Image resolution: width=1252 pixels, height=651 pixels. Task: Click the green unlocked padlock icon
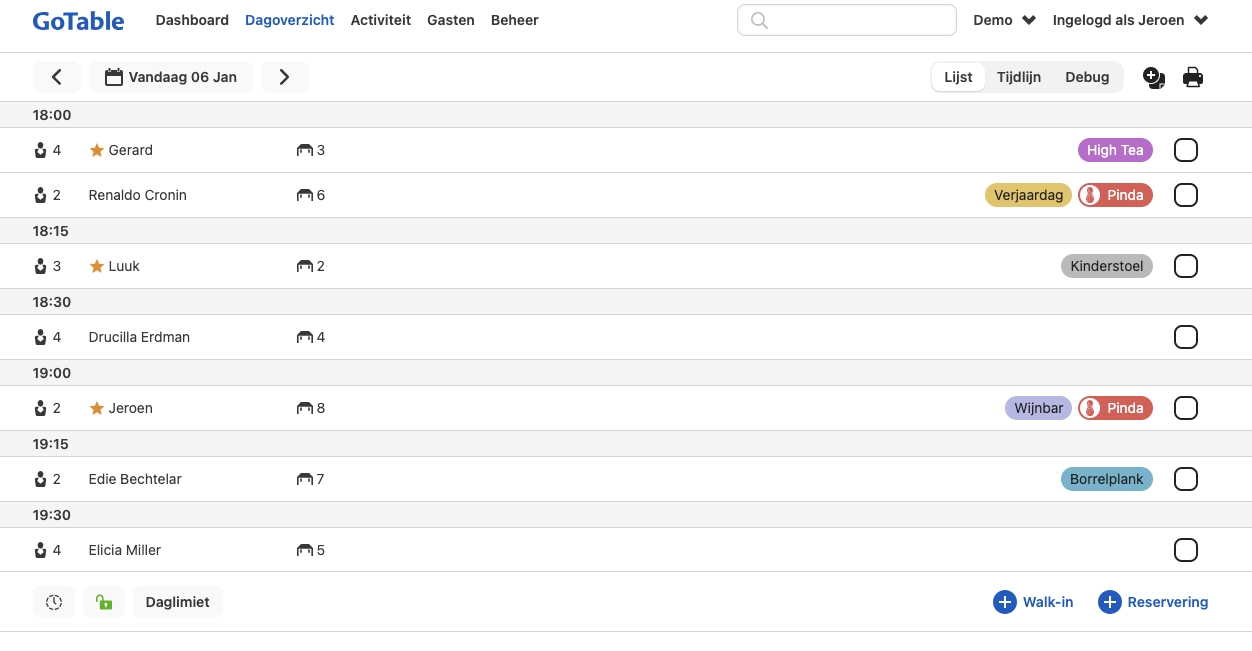104,602
